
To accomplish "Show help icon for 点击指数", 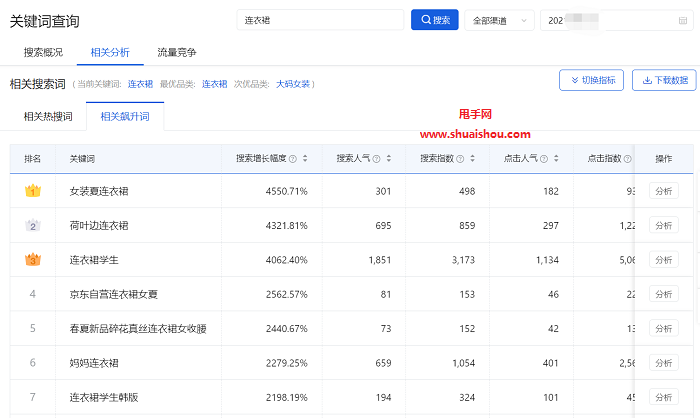I will click(x=628, y=159).
